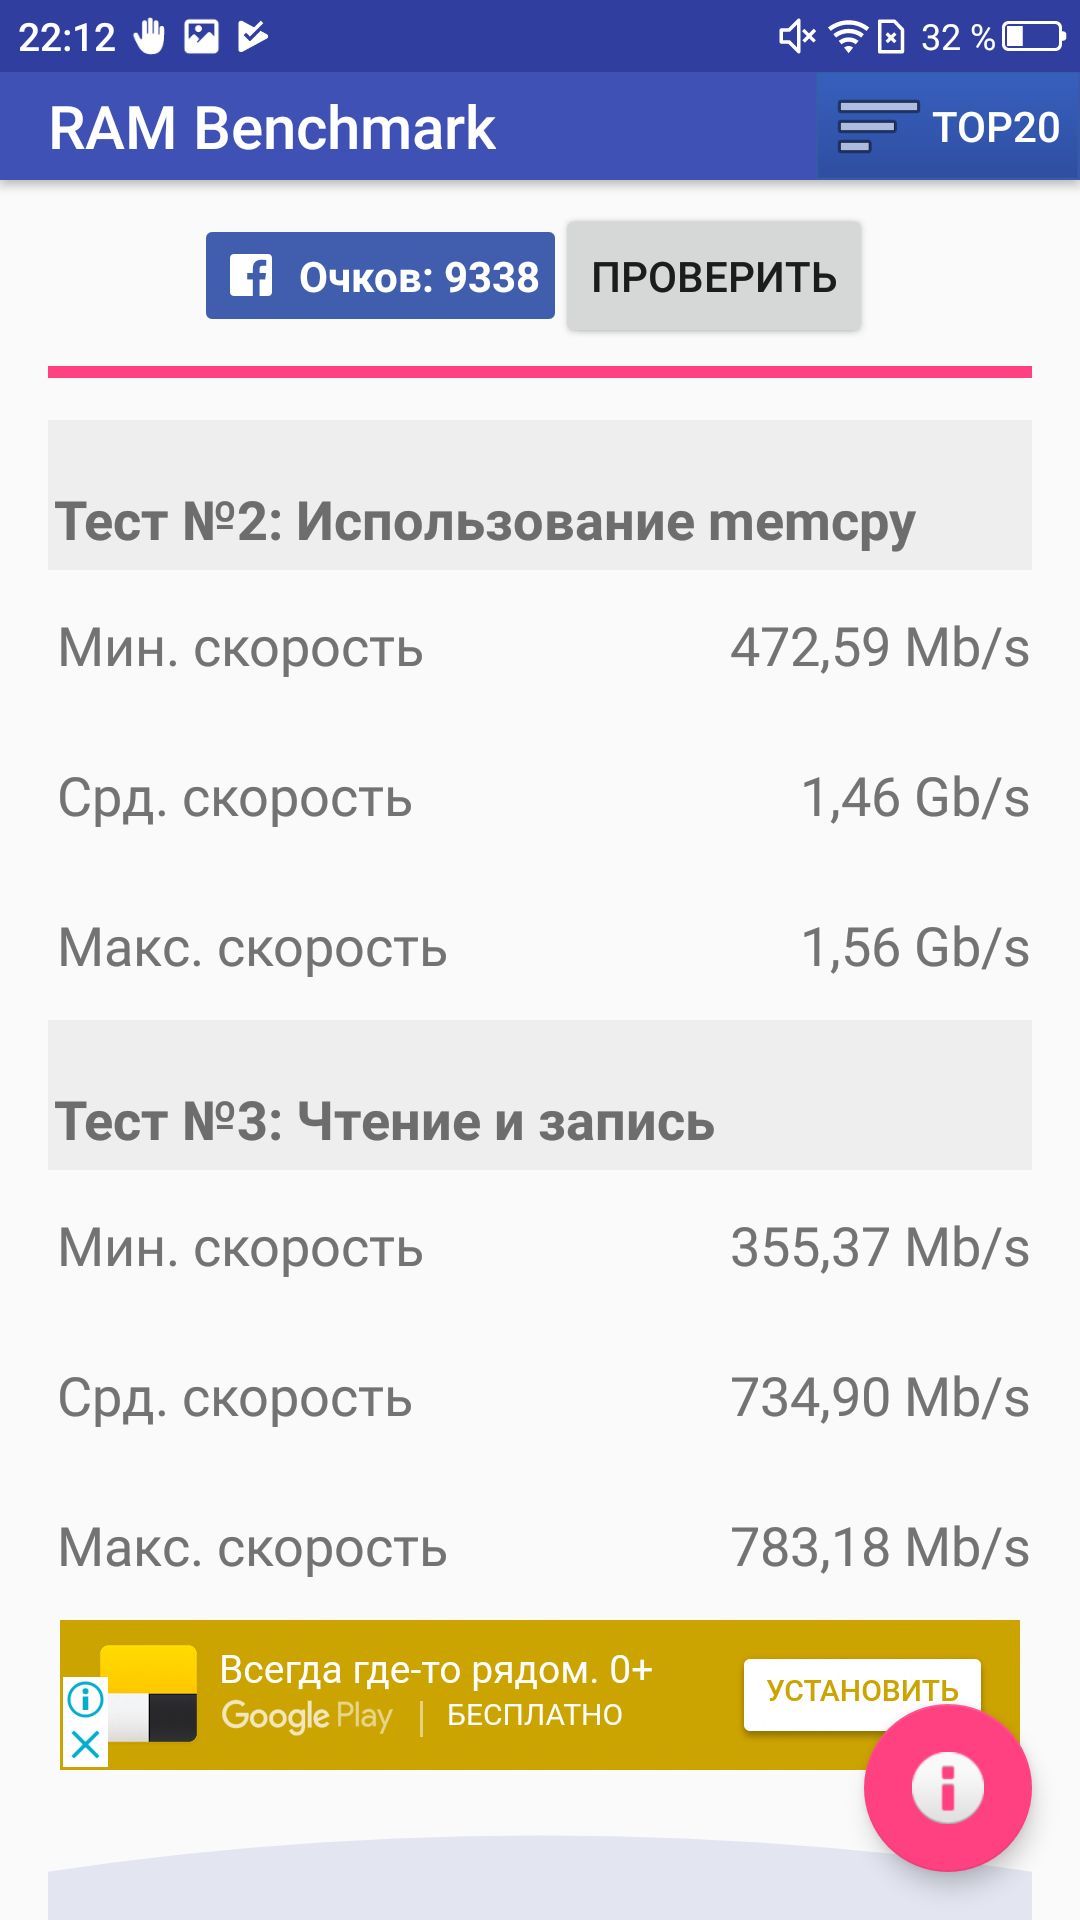Tap the pink info floating button
1080x1920 pixels.
(947, 1787)
